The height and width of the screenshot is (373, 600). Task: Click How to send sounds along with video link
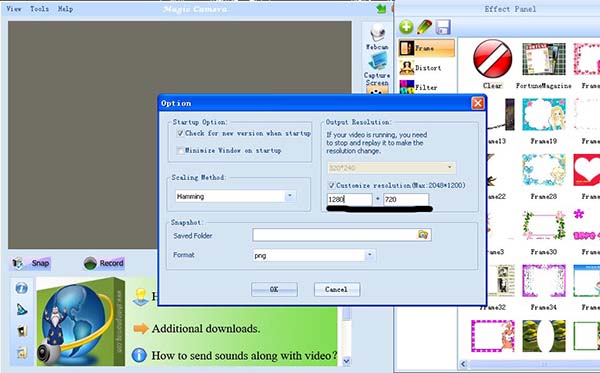[244, 355]
